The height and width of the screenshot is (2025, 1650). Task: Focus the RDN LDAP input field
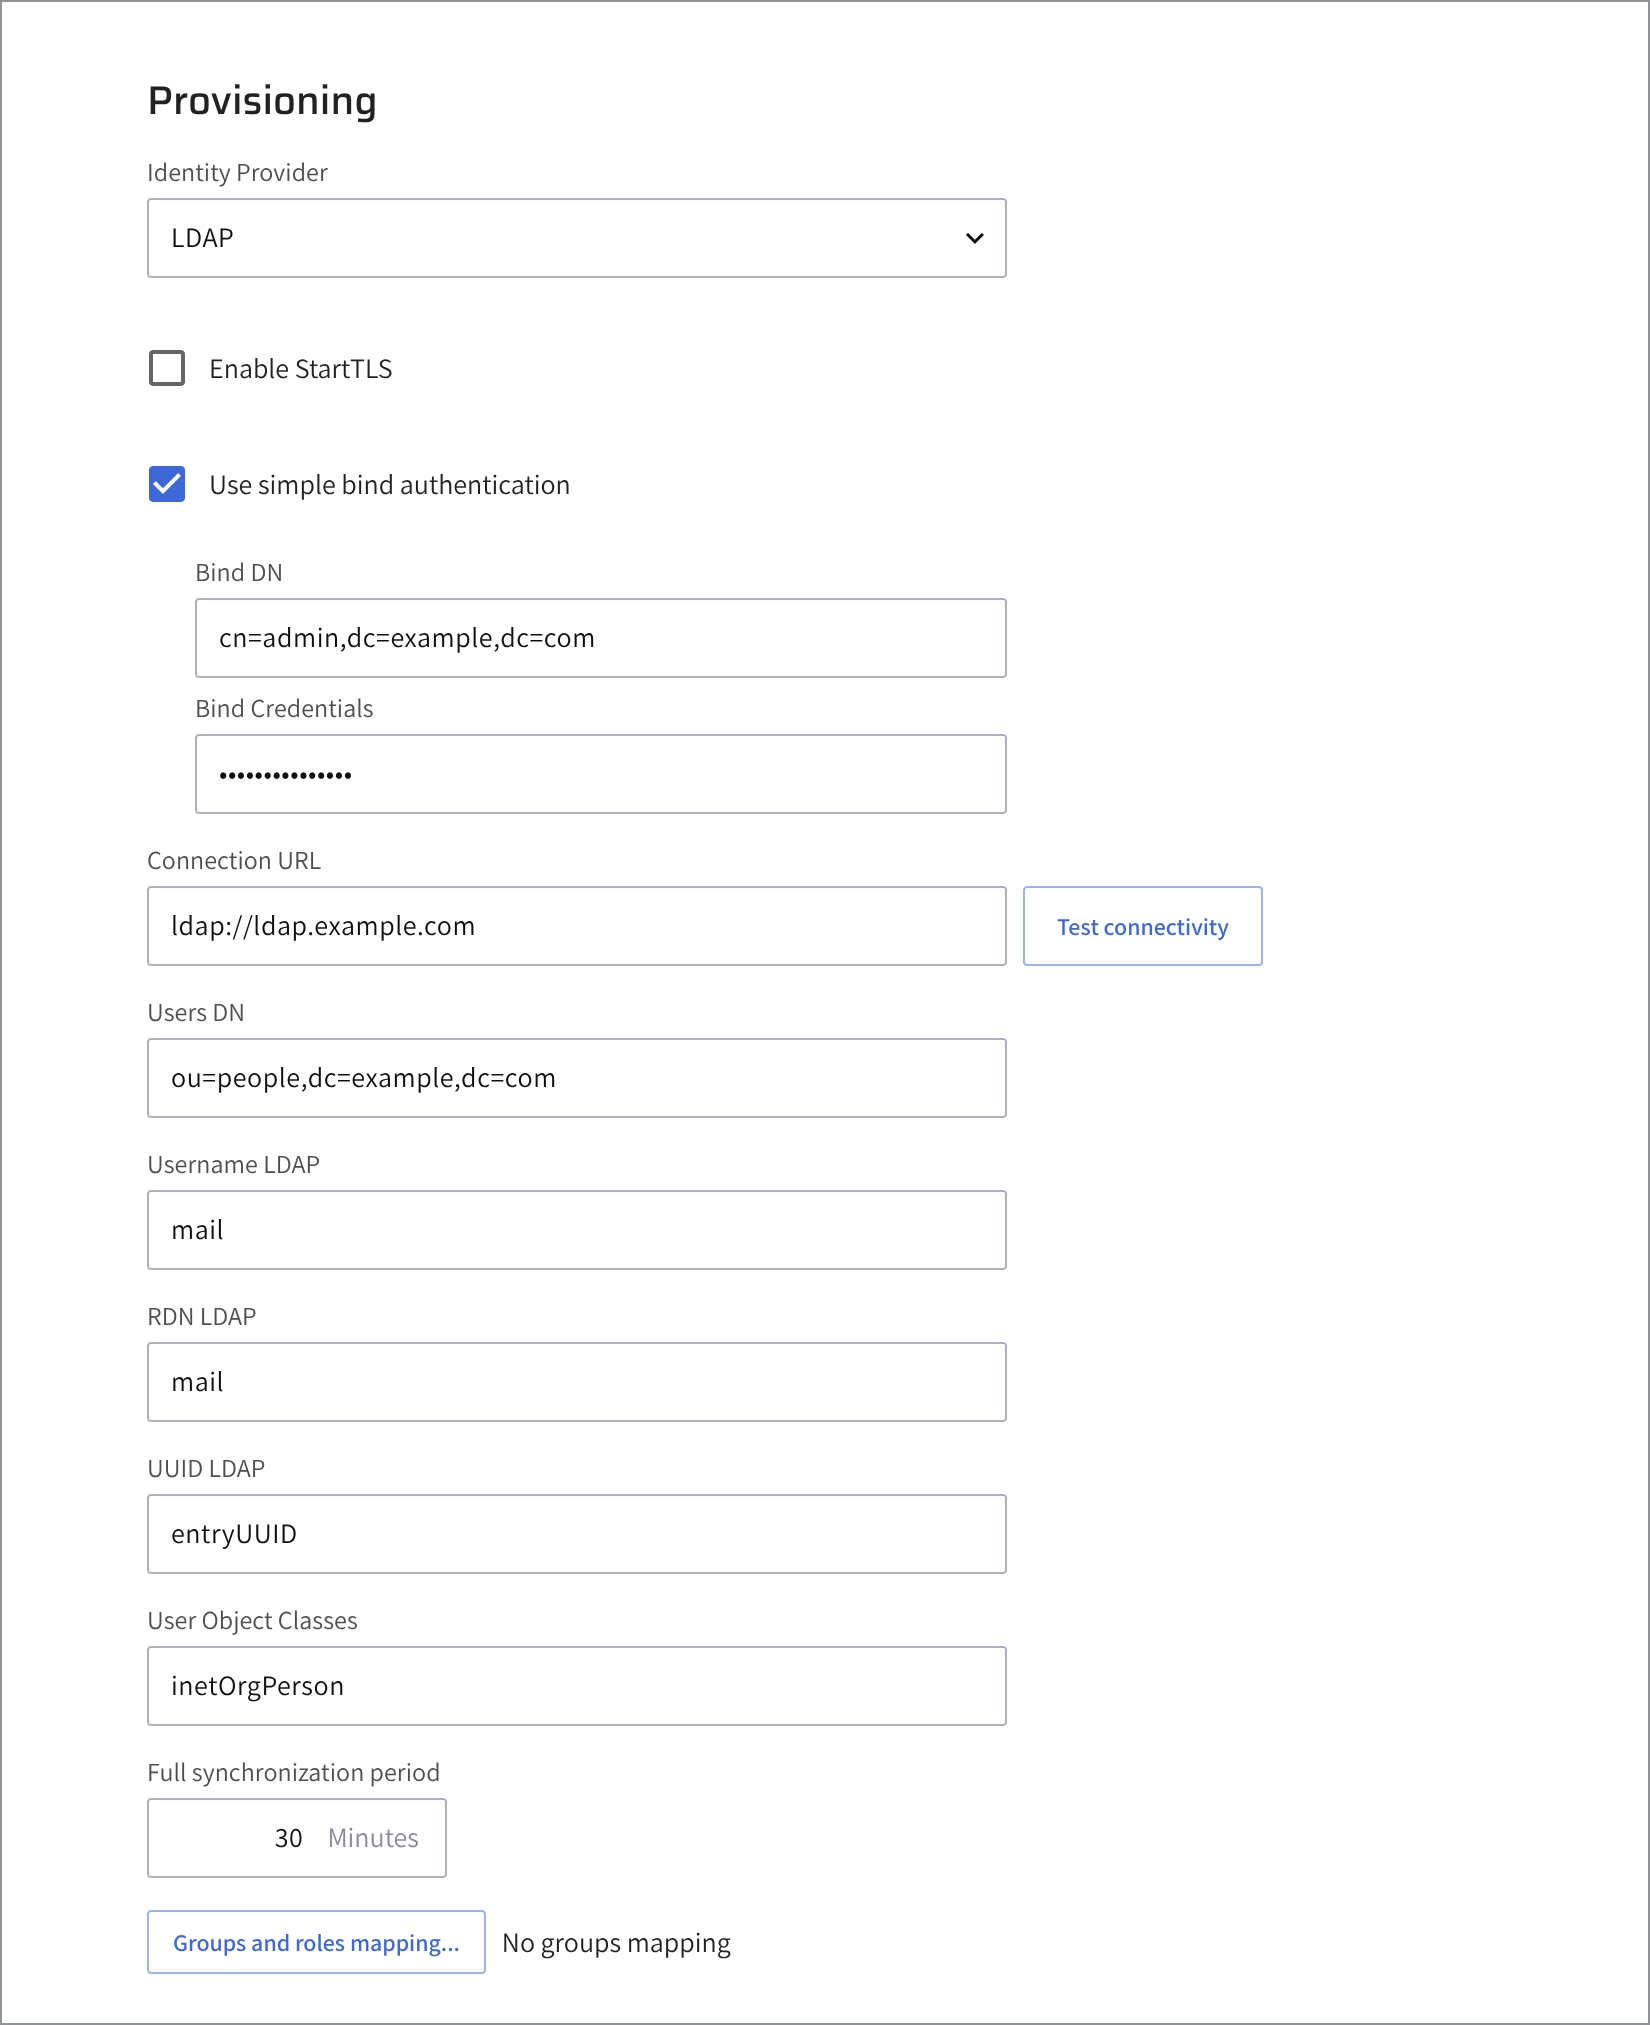[576, 1382]
